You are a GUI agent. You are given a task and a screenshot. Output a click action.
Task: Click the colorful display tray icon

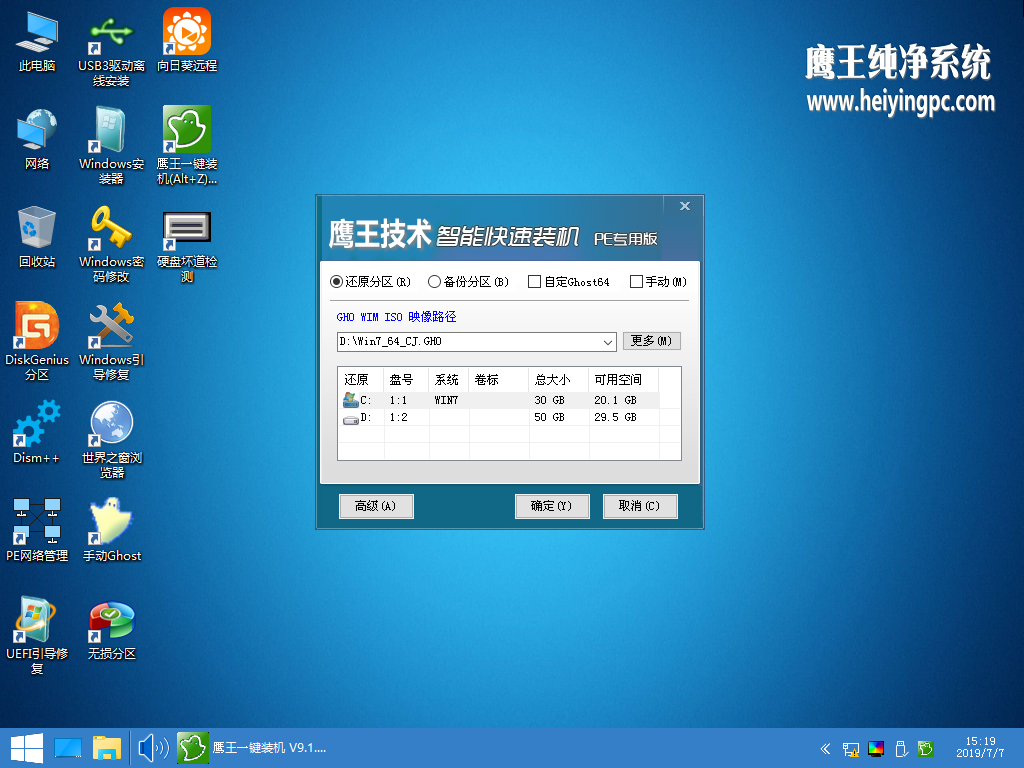(x=876, y=749)
